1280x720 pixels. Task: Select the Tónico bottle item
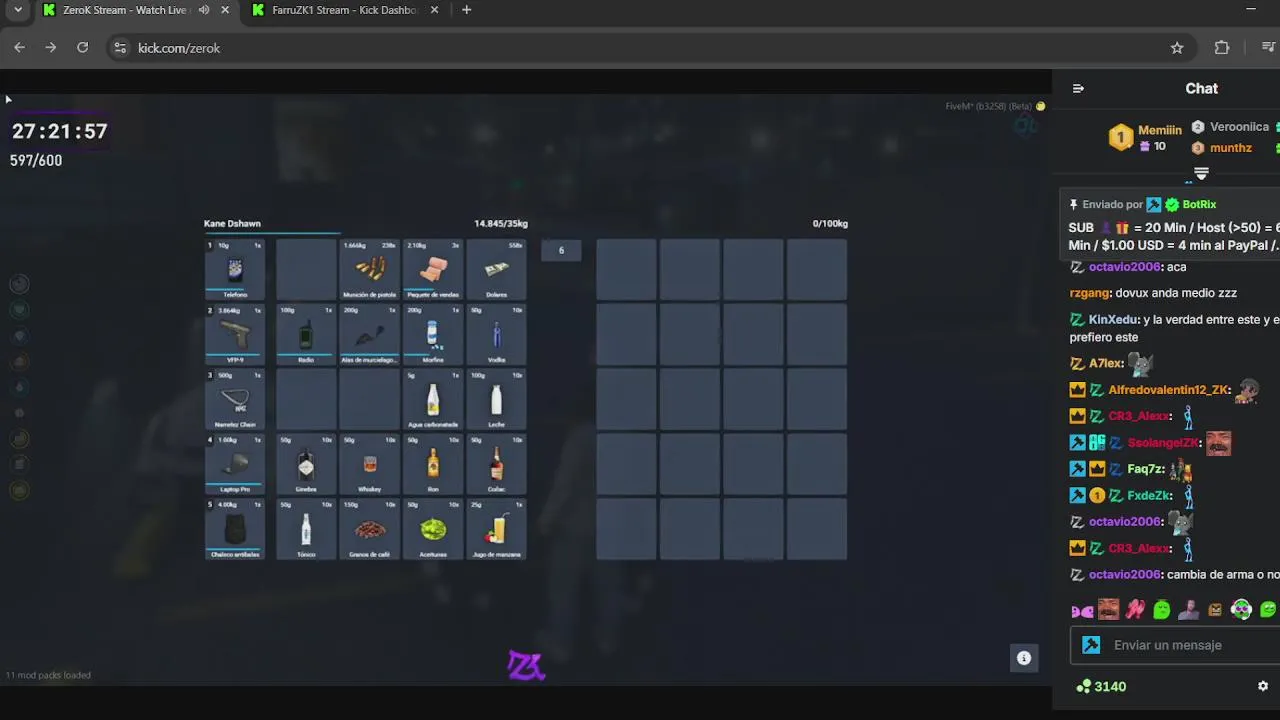point(306,530)
